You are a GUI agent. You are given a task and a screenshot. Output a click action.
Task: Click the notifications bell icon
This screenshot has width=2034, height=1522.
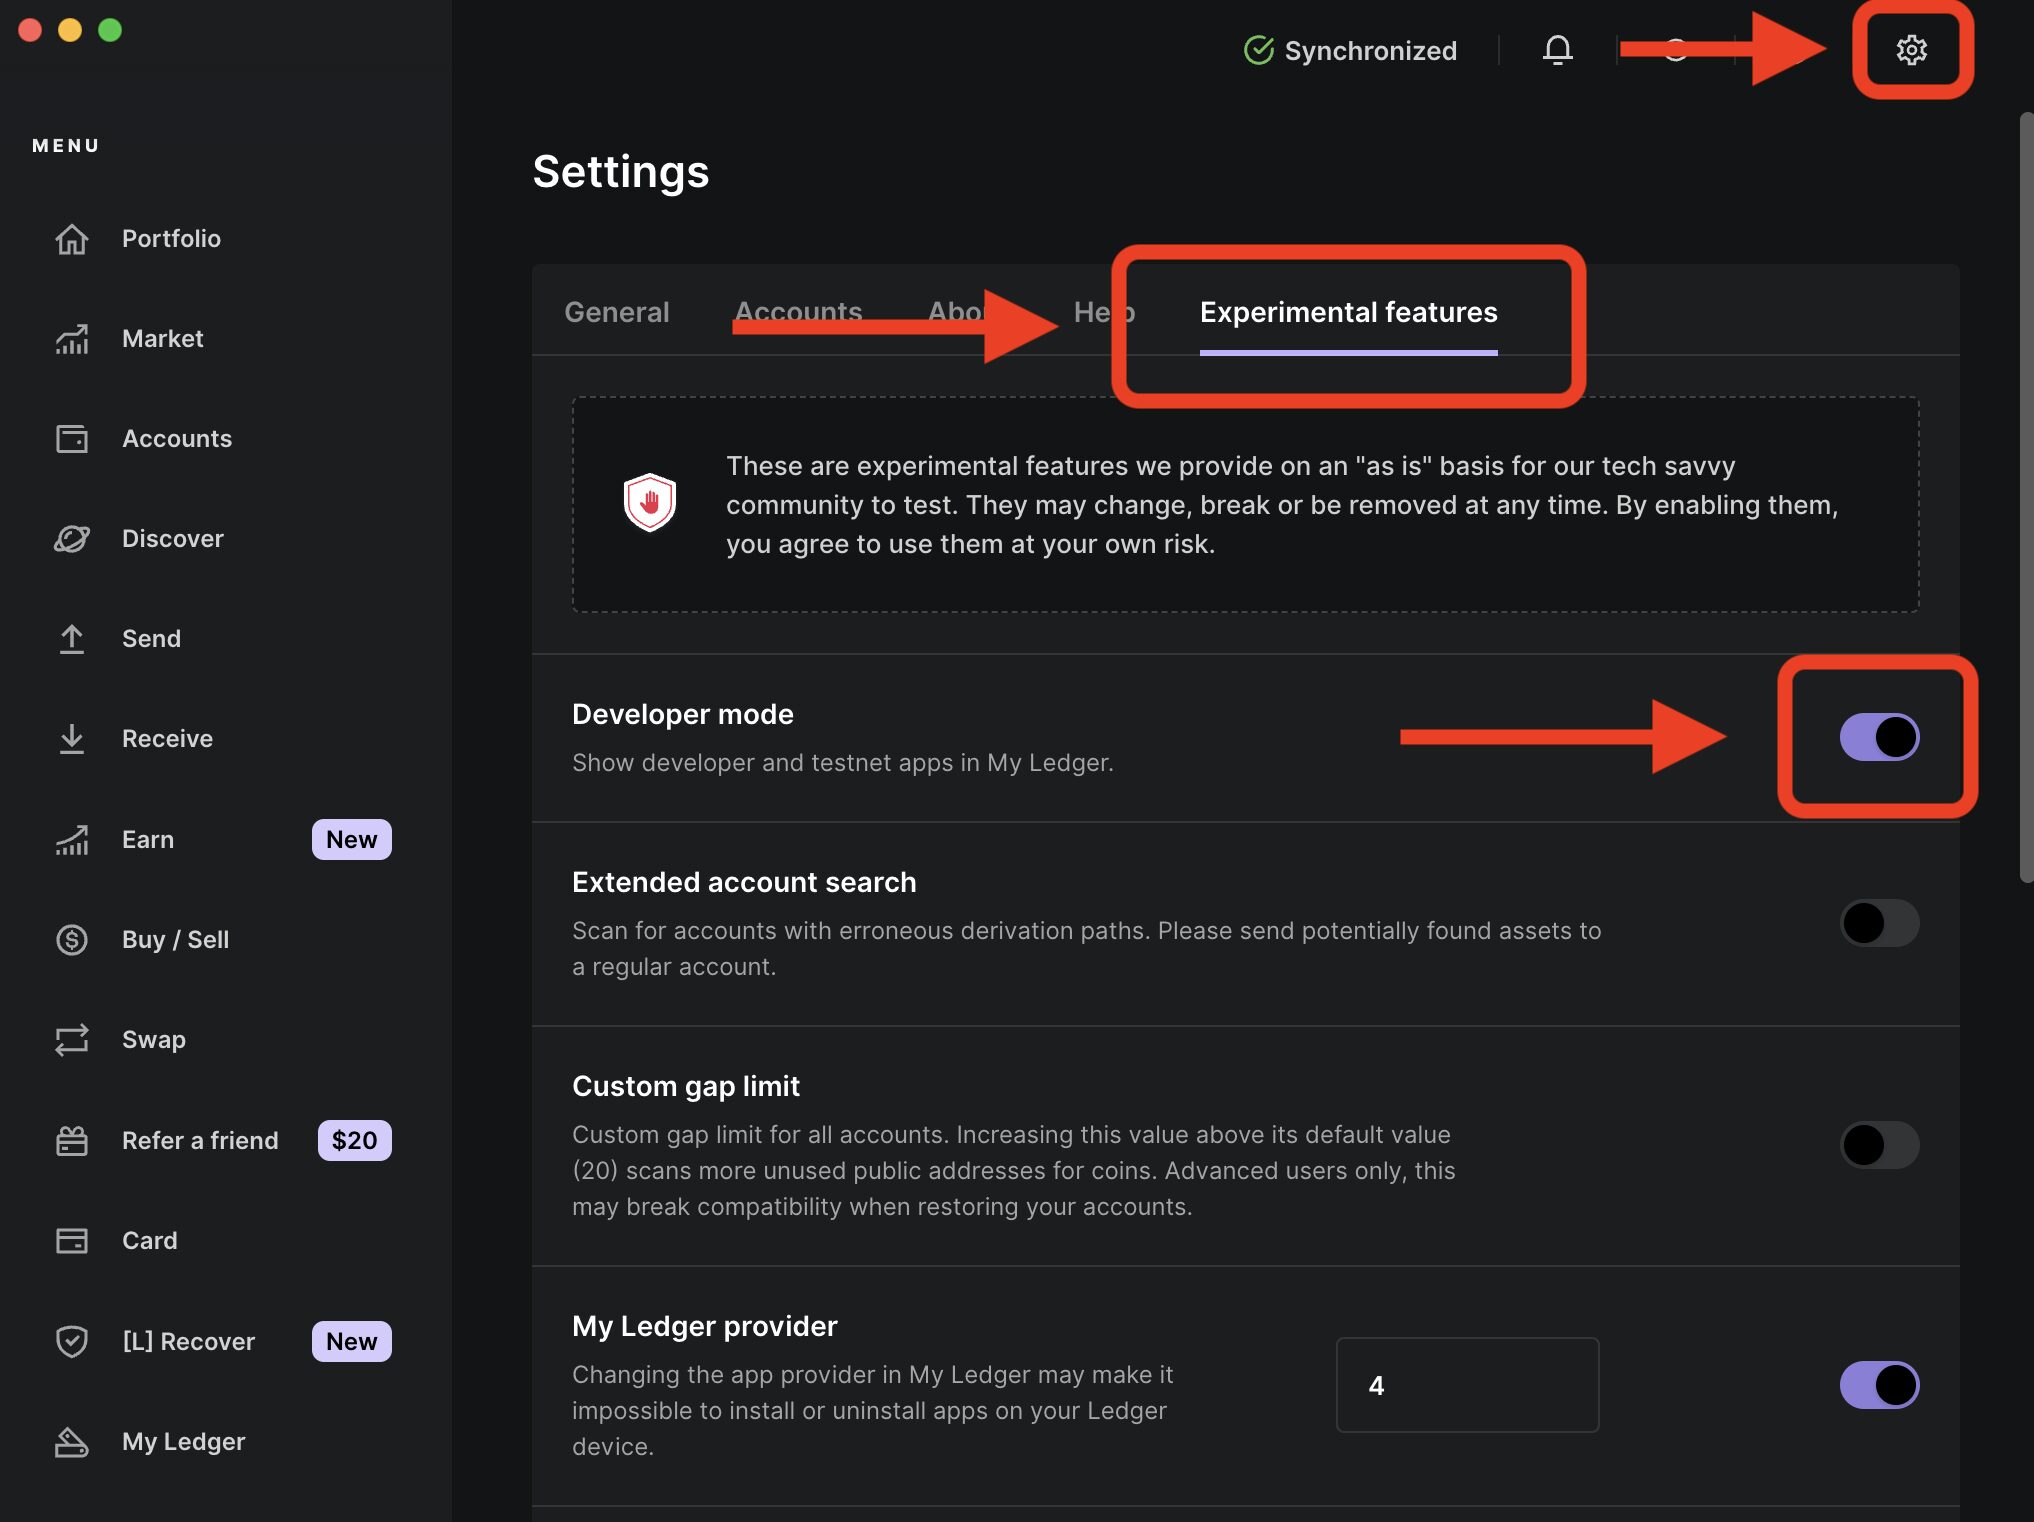pyautogui.click(x=1557, y=50)
